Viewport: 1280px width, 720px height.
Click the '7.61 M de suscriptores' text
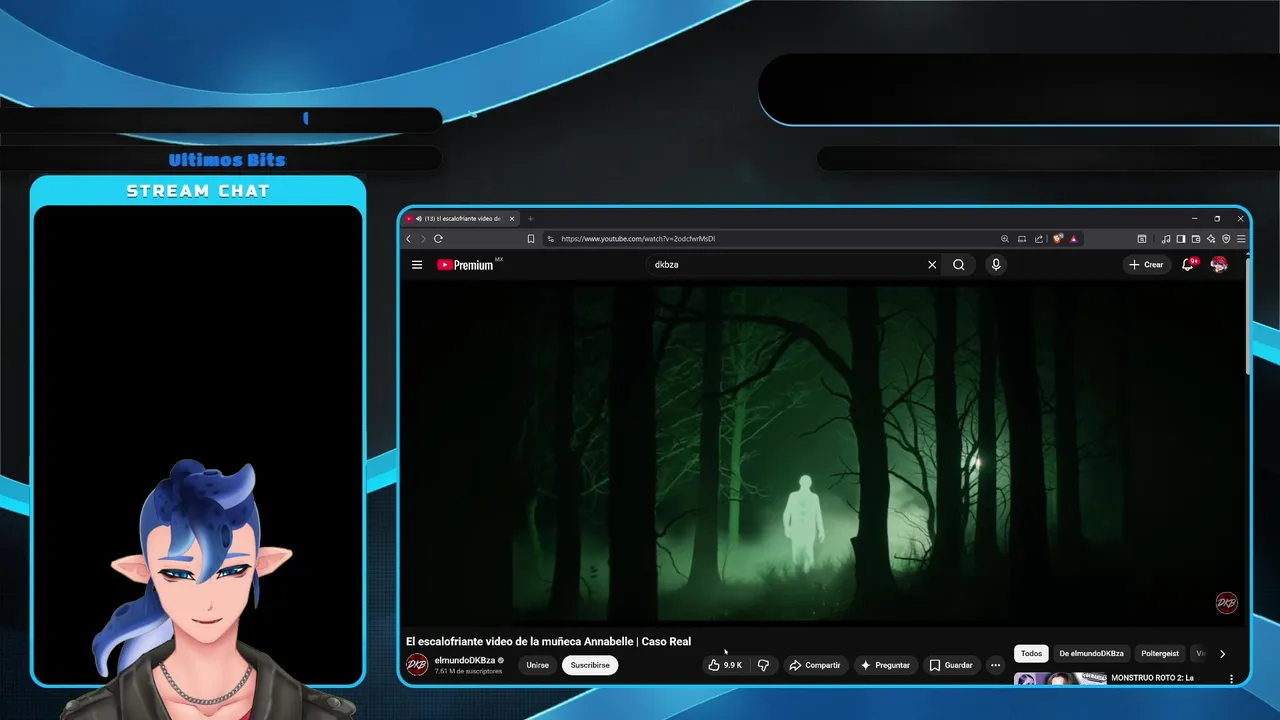pyautogui.click(x=468, y=671)
